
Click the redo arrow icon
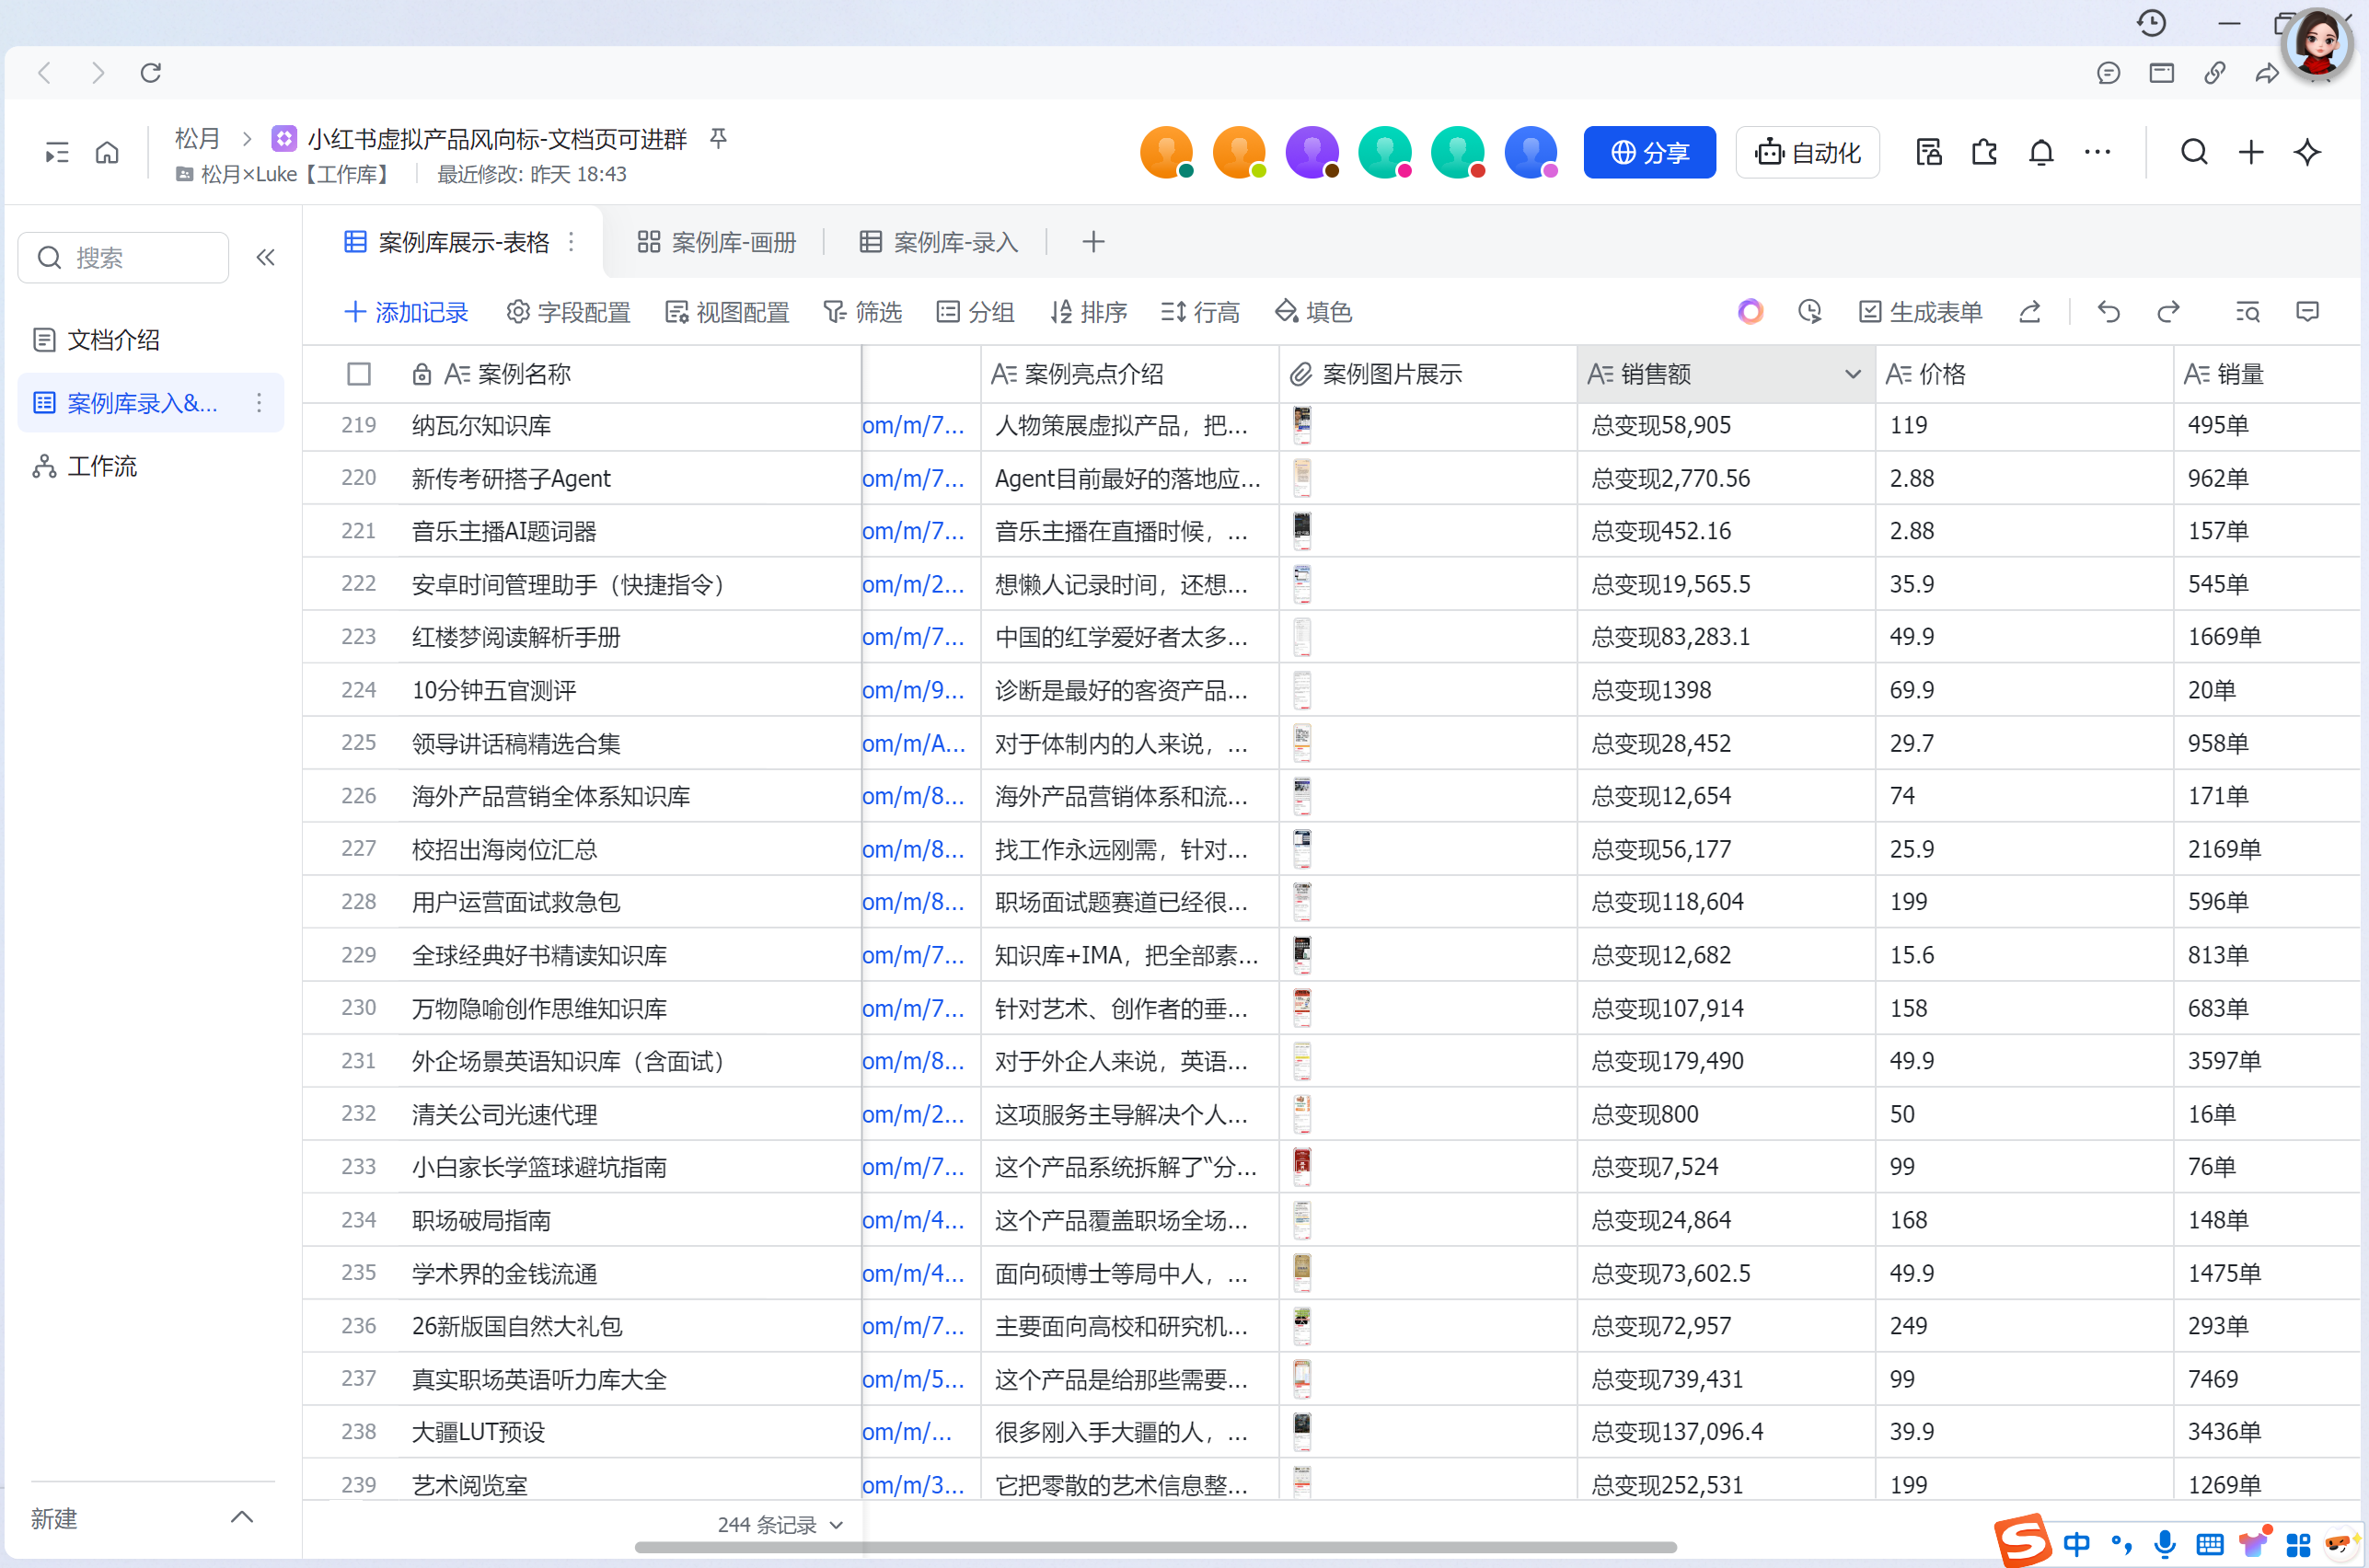click(2167, 312)
